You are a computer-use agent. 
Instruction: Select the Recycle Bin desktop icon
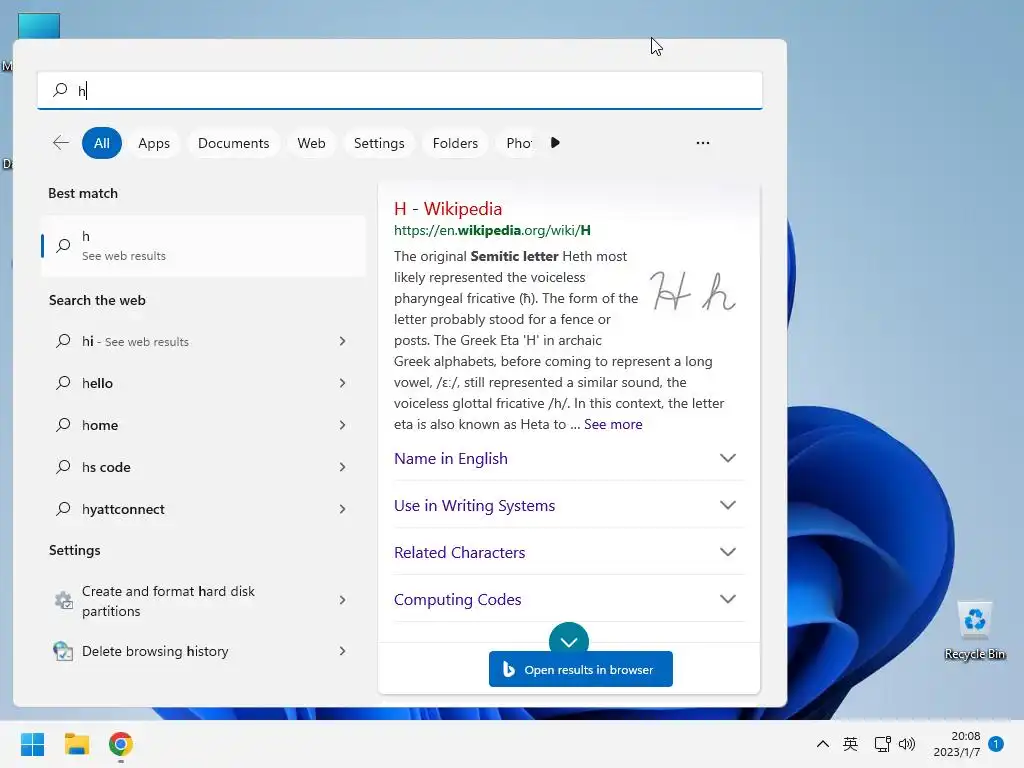974,631
